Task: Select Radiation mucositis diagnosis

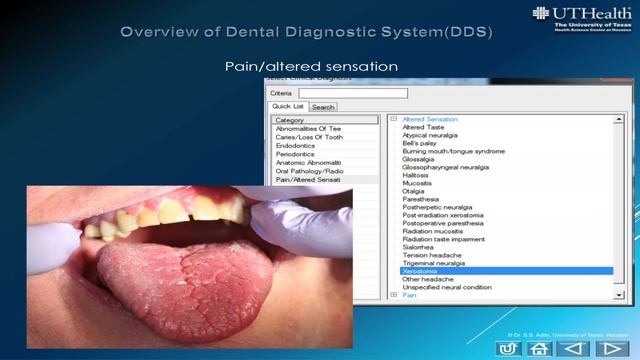Action: coord(432,231)
